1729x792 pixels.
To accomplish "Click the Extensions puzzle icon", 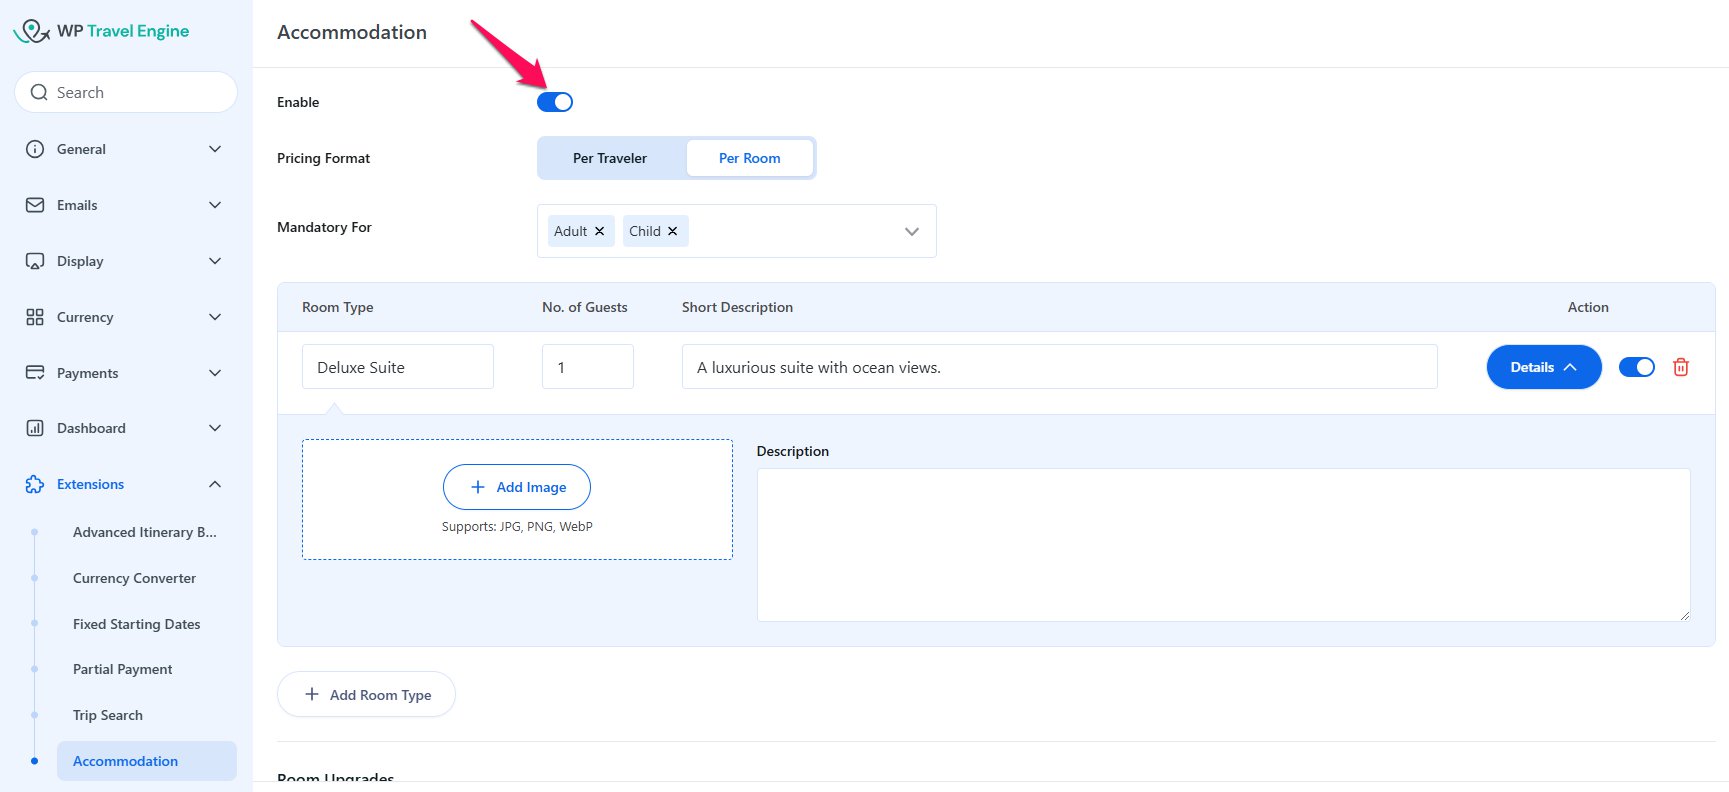I will pyautogui.click(x=35, y=484).
